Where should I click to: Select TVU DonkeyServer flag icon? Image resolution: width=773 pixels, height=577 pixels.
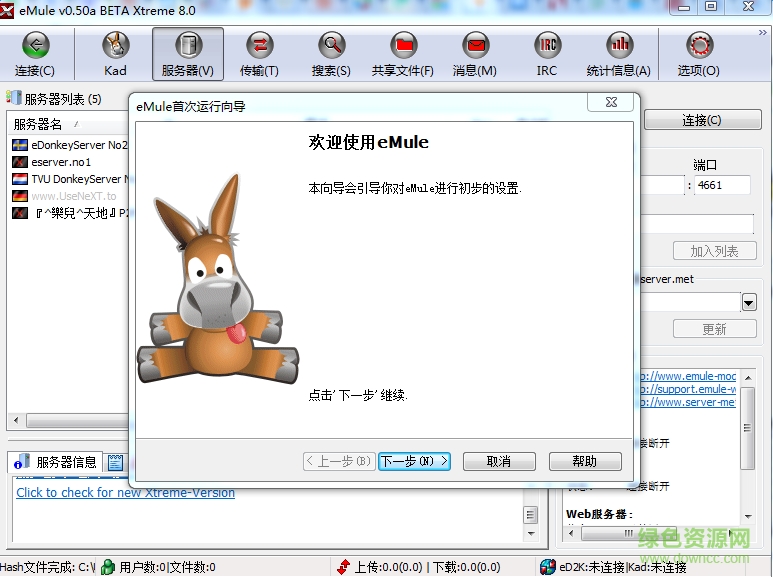20,179
